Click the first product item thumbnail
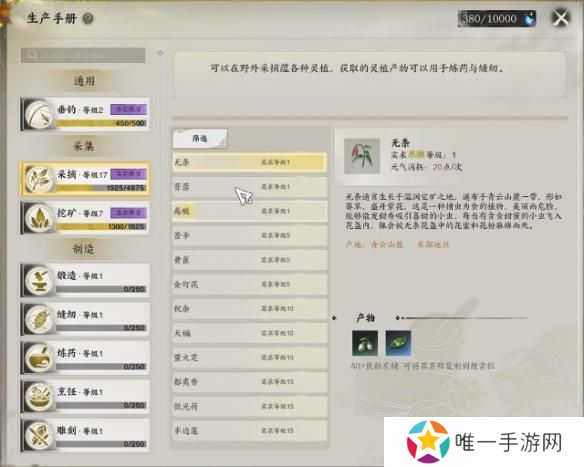Image resolution: width=584 pixels, height=467 pixels. pyautogui.click(x=365, y=343)
